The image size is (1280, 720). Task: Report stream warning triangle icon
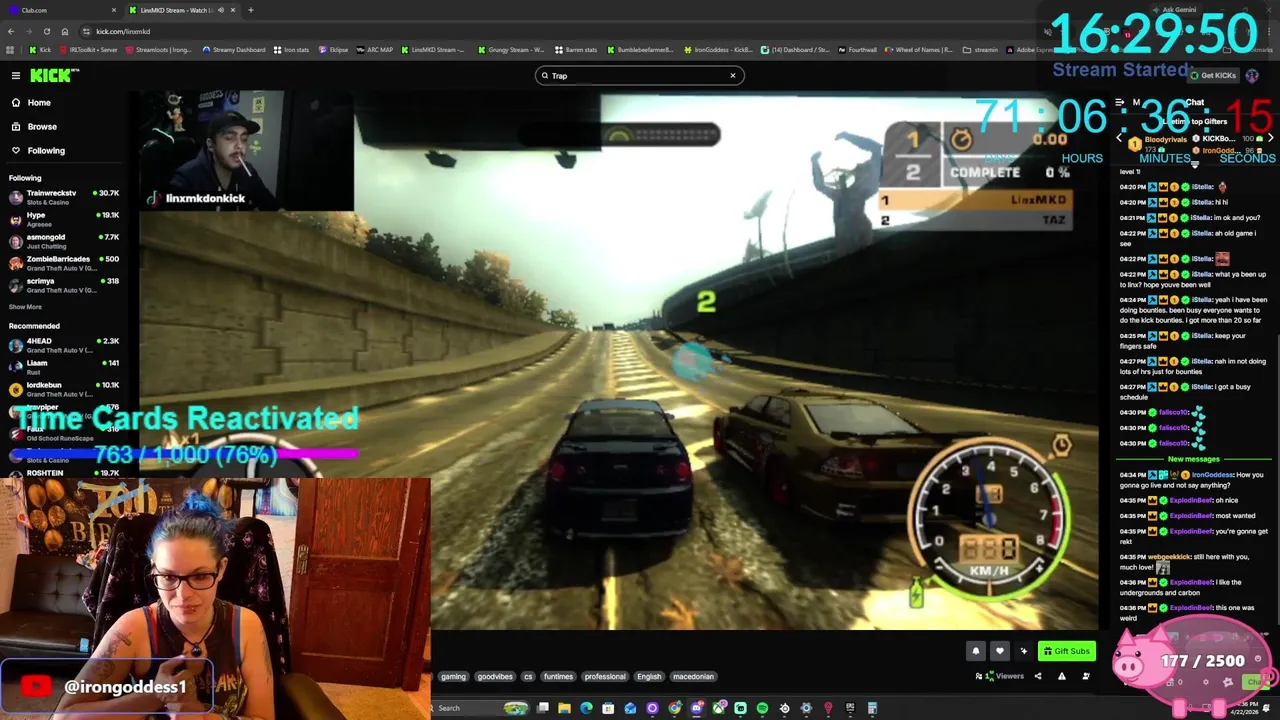tap(1061, 676)
